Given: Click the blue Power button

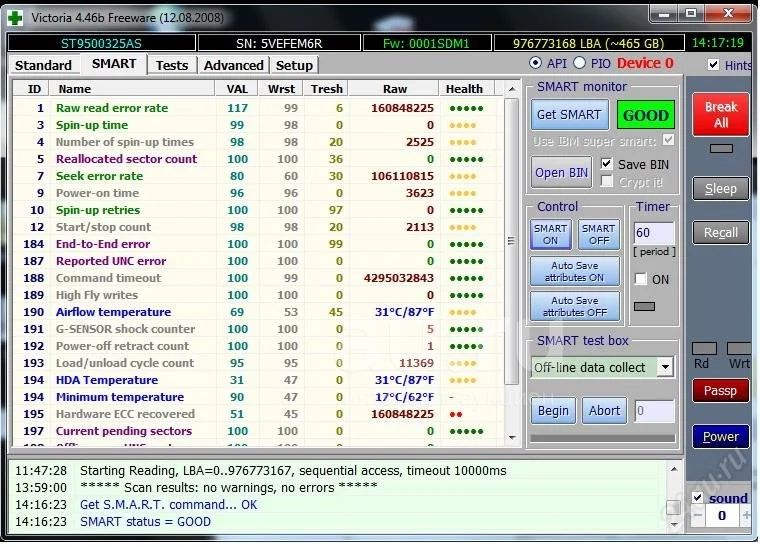Looking at the screenshot, I should (720, 437).
